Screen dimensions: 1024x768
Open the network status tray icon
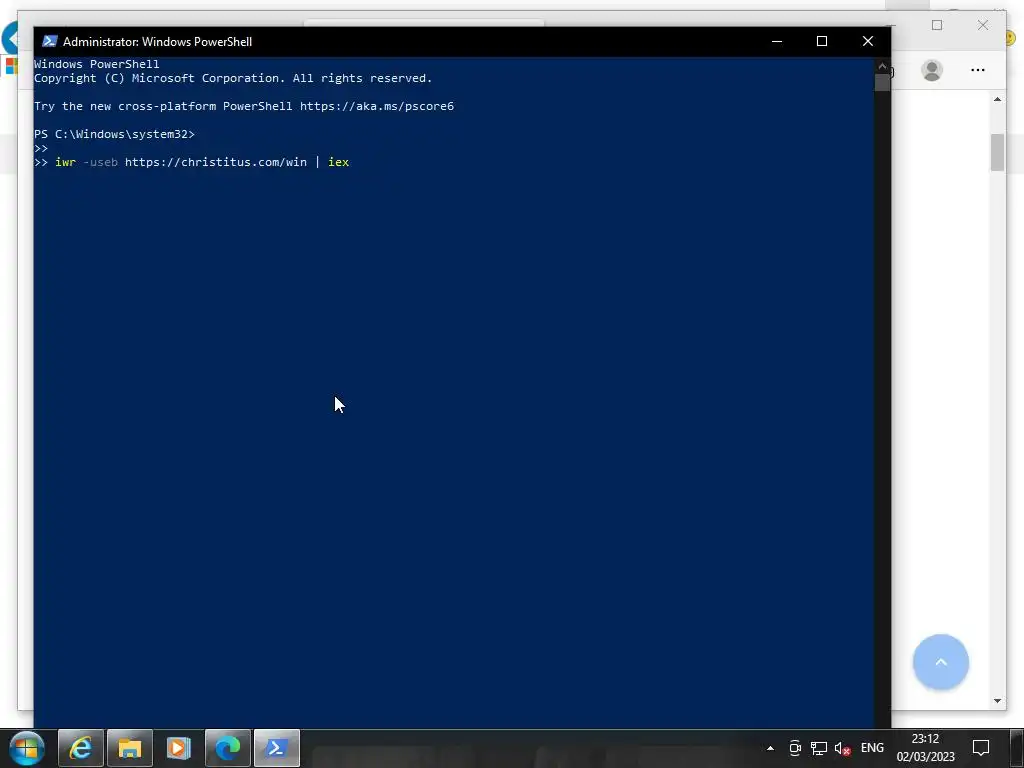click(818, 748)
